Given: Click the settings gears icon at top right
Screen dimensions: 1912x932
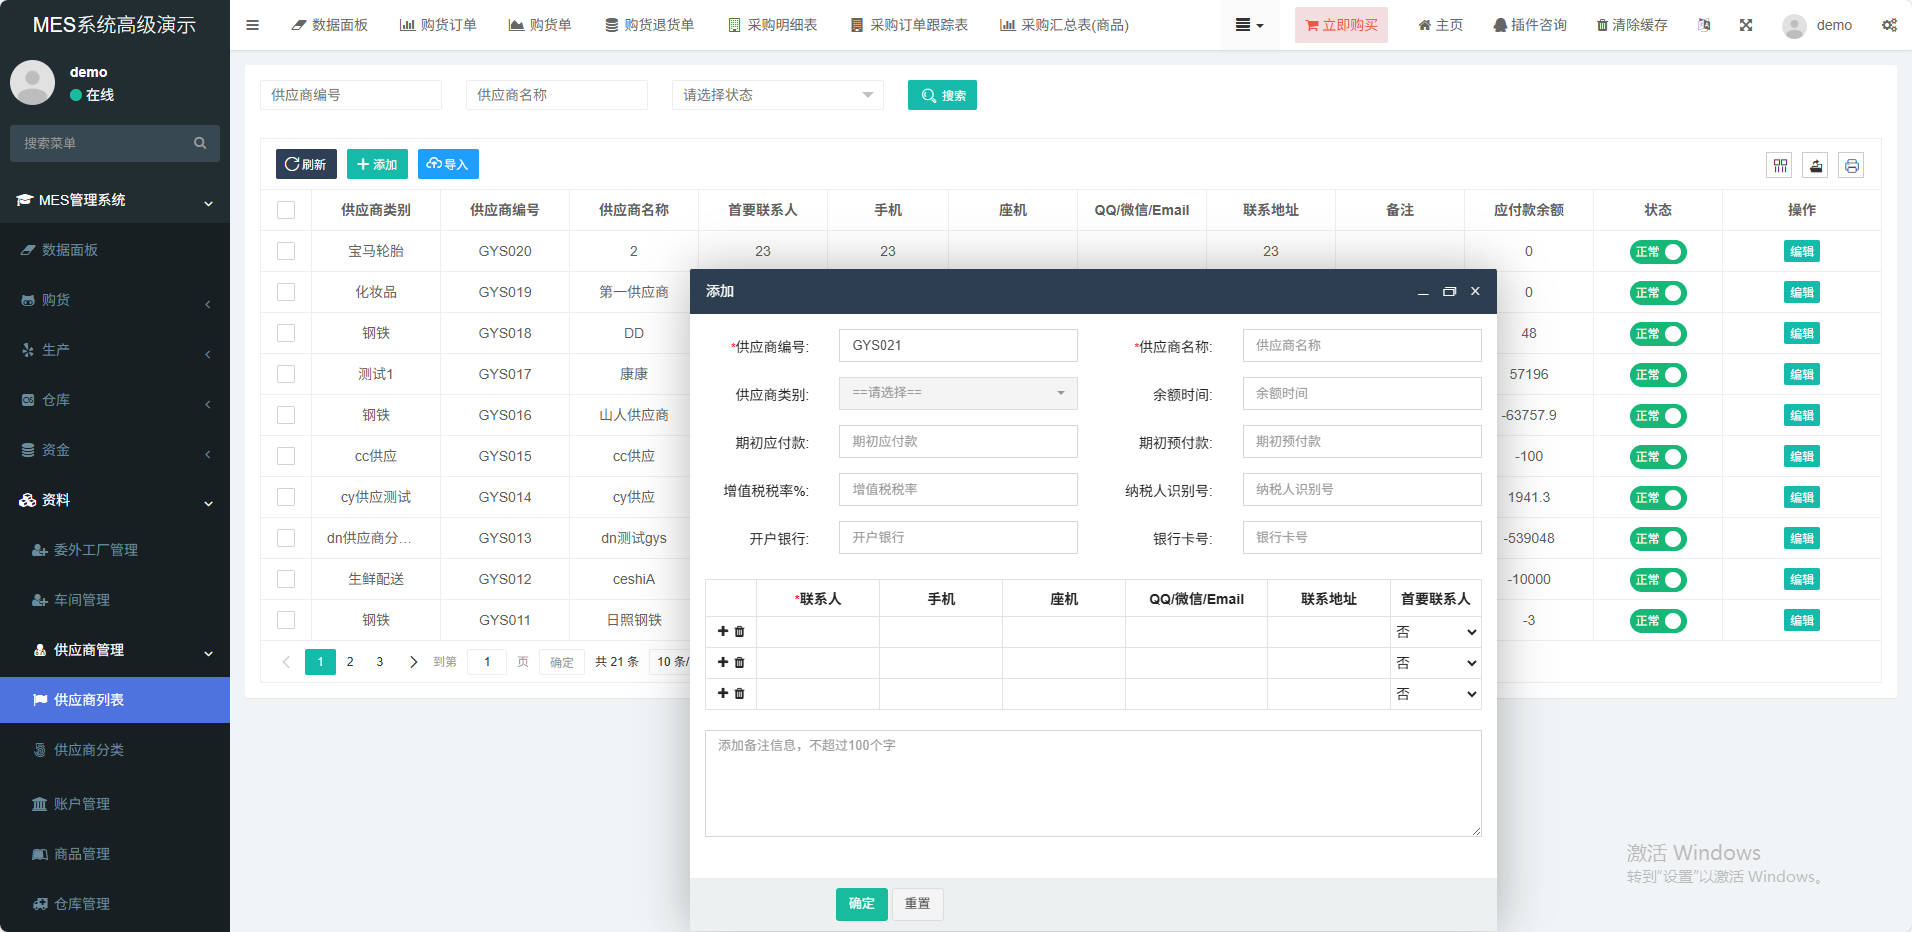Looking at the screenshot, I should pyautogui.click(x=1888, y=25).
